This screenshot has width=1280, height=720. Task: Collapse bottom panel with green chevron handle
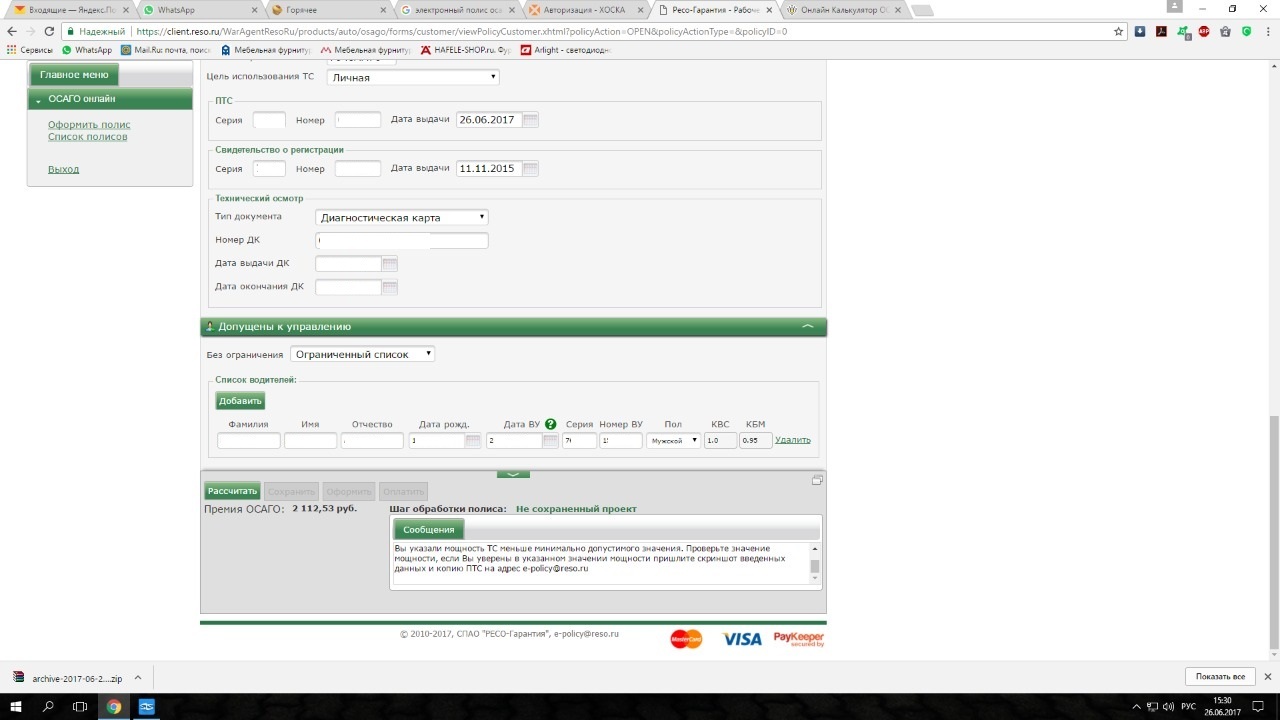click(513, 474)
